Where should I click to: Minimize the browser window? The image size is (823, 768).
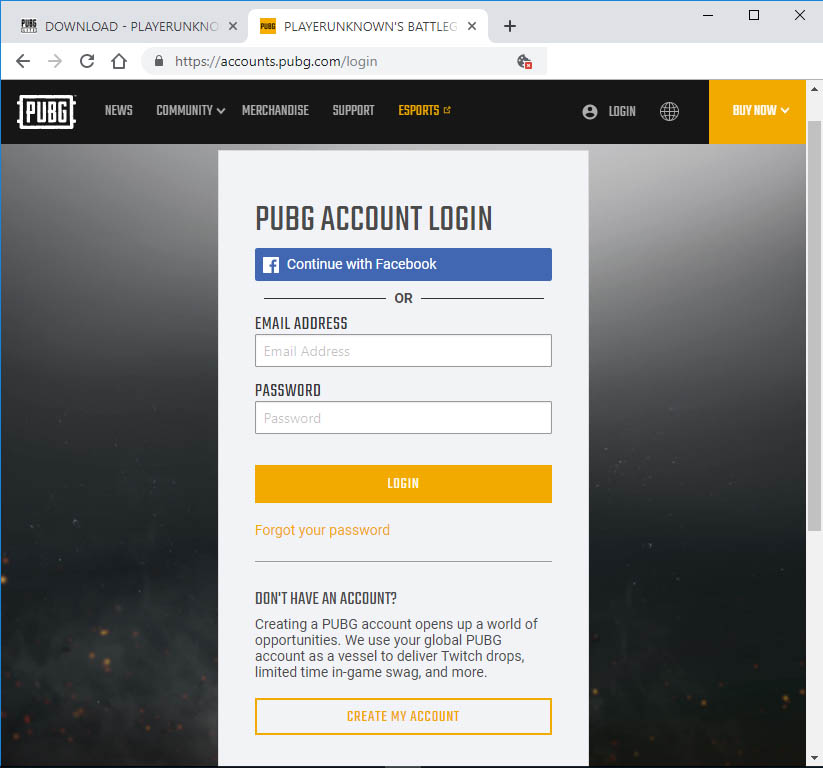point(708,15)
